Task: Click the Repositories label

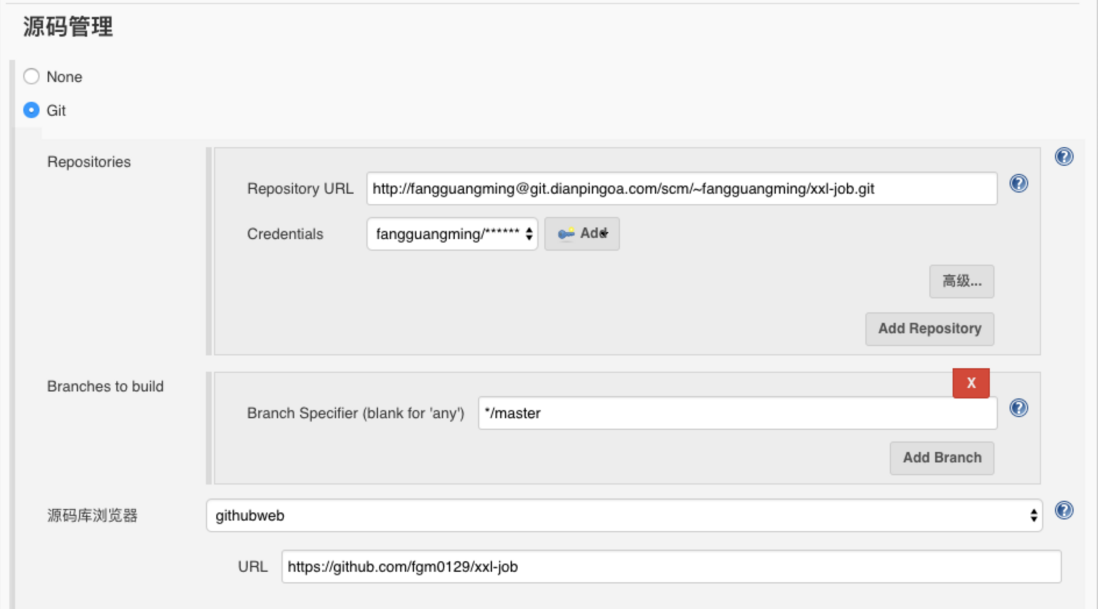Action: point(89,162)
